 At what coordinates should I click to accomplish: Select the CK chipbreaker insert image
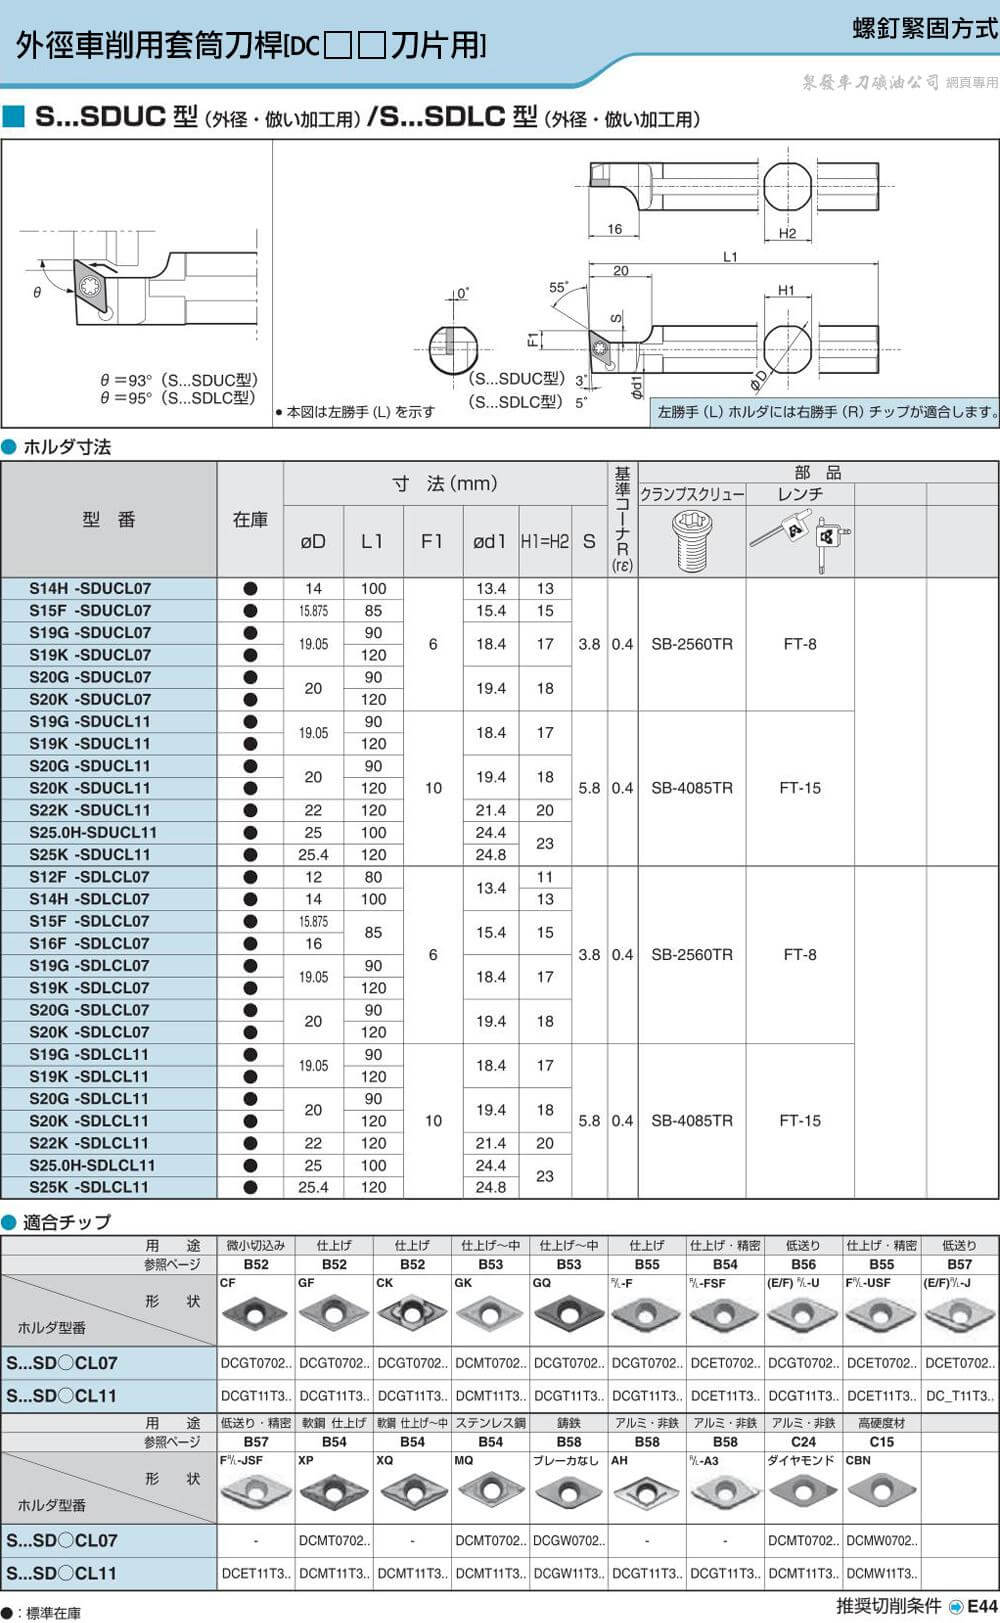411,1314
